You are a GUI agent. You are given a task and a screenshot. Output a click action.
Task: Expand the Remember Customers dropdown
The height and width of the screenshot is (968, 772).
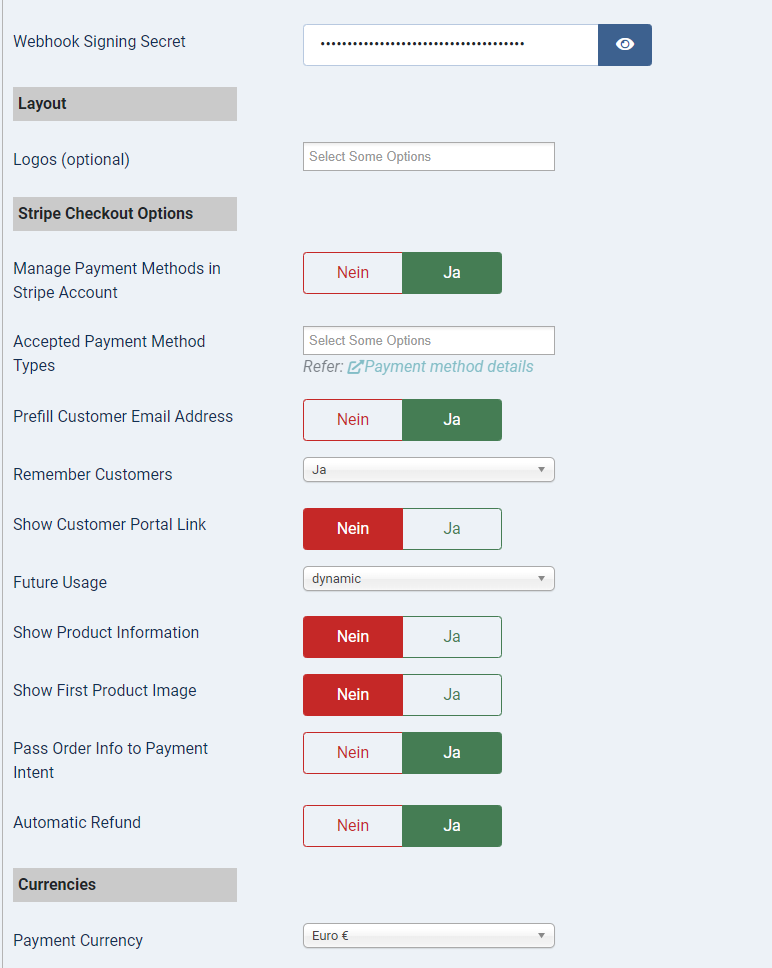pos(428,470)
